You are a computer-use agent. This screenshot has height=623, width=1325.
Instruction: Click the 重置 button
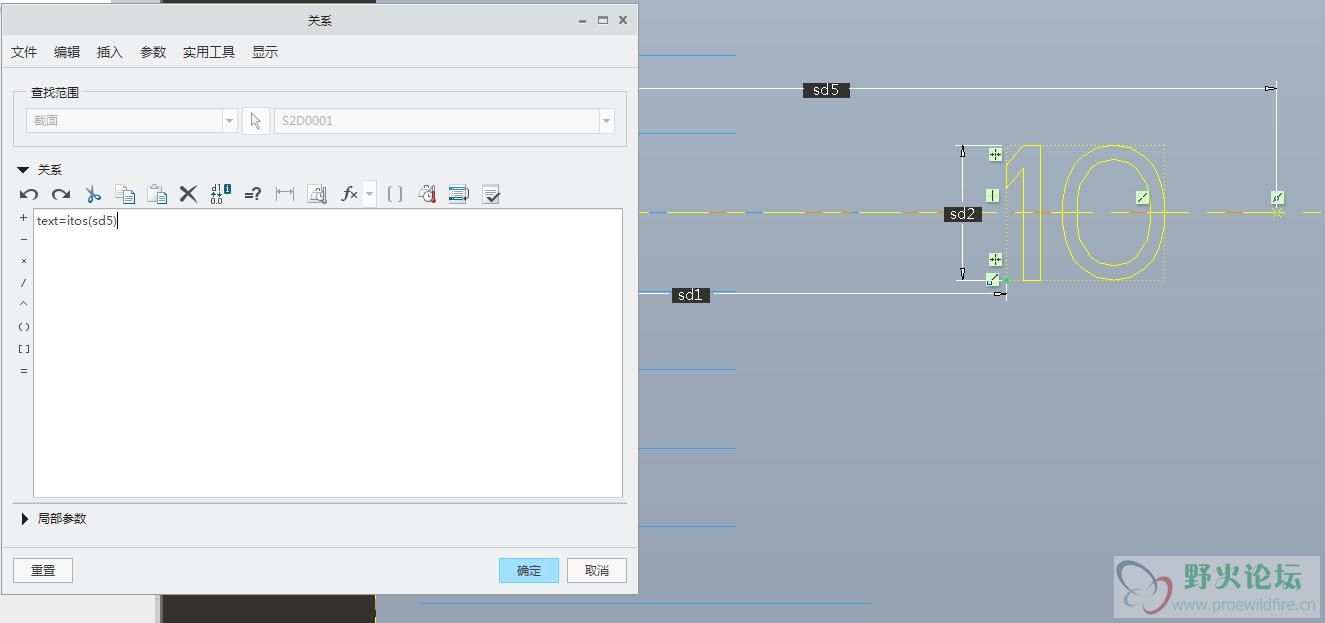pos(43,570)
